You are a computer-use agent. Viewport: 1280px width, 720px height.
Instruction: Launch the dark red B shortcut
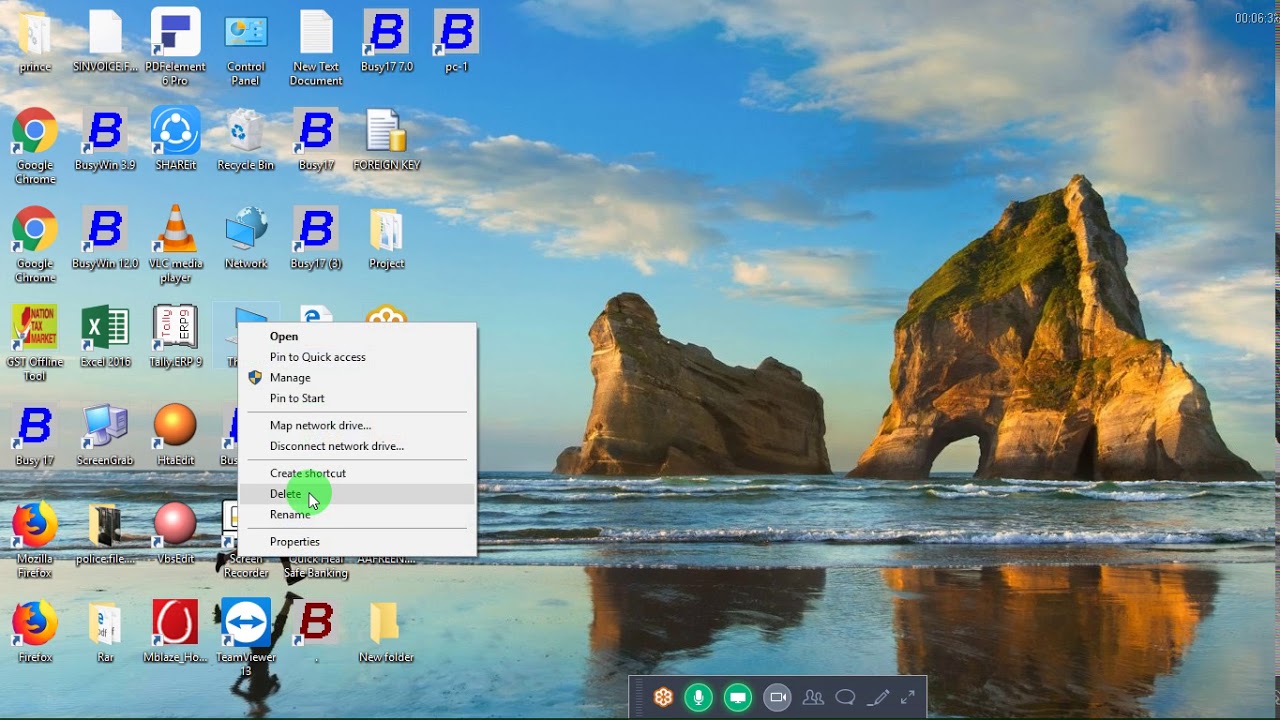point(316,632)
